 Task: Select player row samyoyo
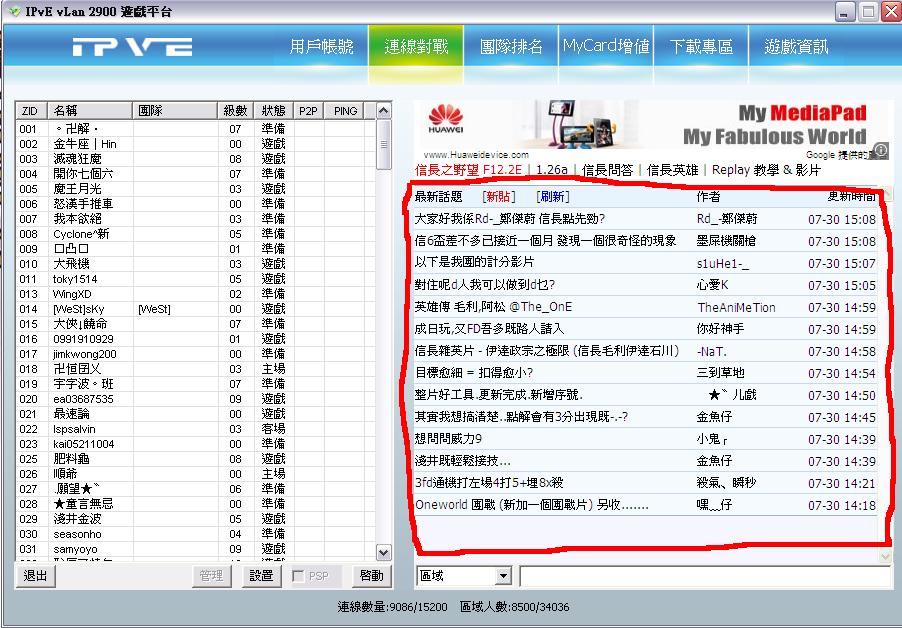pos(196,549)
